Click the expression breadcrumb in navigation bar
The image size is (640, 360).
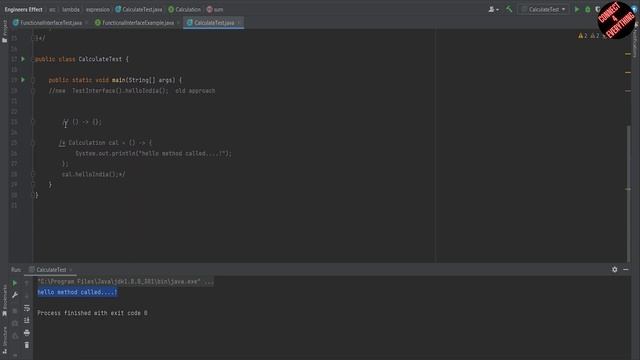point(98,9)
